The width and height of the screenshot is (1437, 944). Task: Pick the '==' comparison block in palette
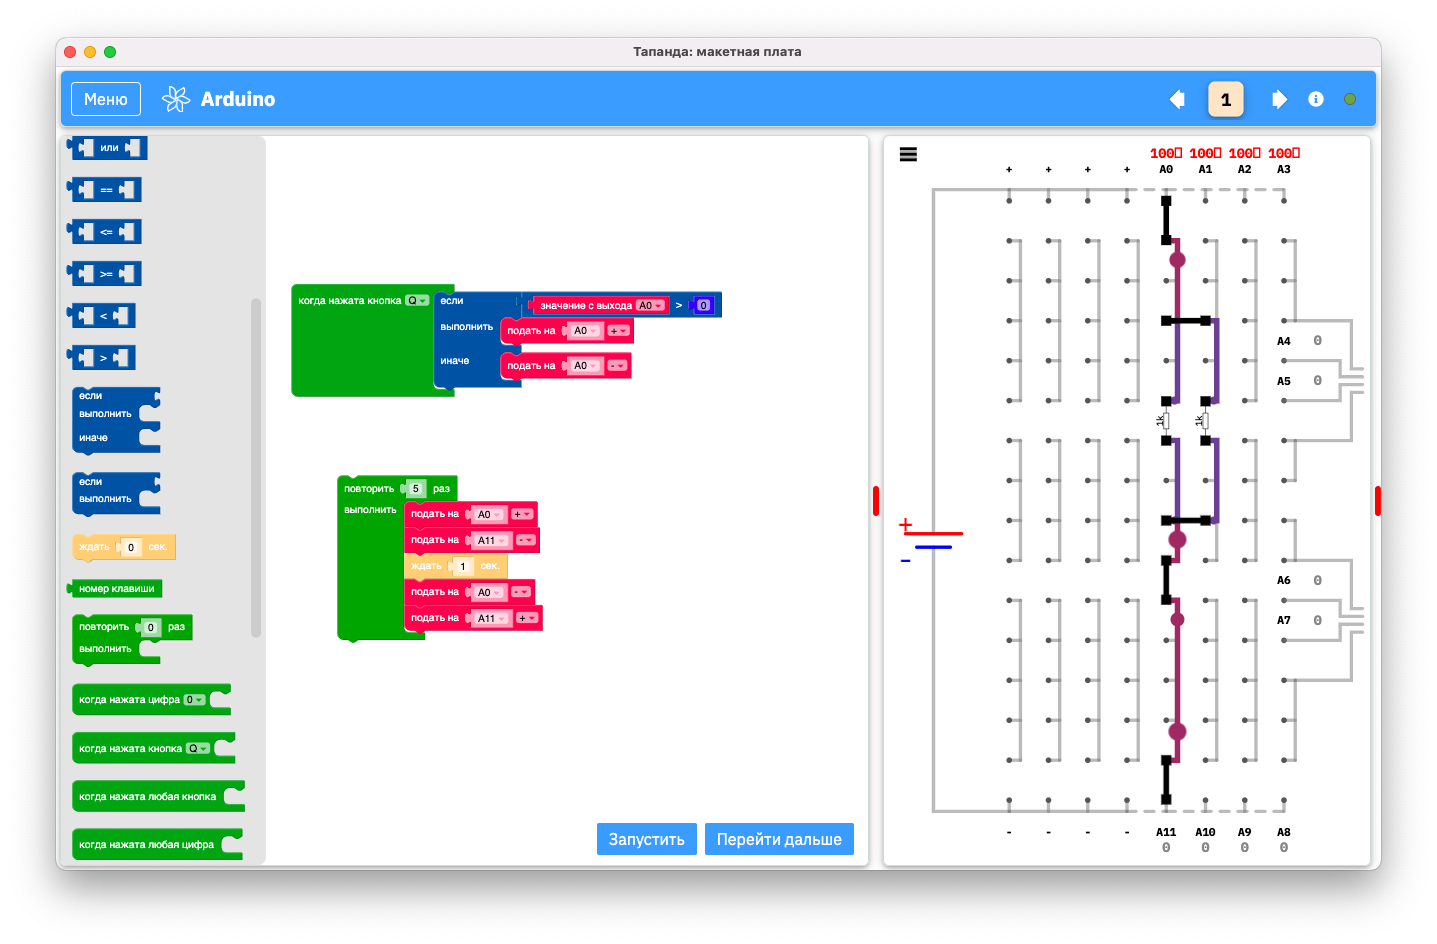click(x=105, y=190)
